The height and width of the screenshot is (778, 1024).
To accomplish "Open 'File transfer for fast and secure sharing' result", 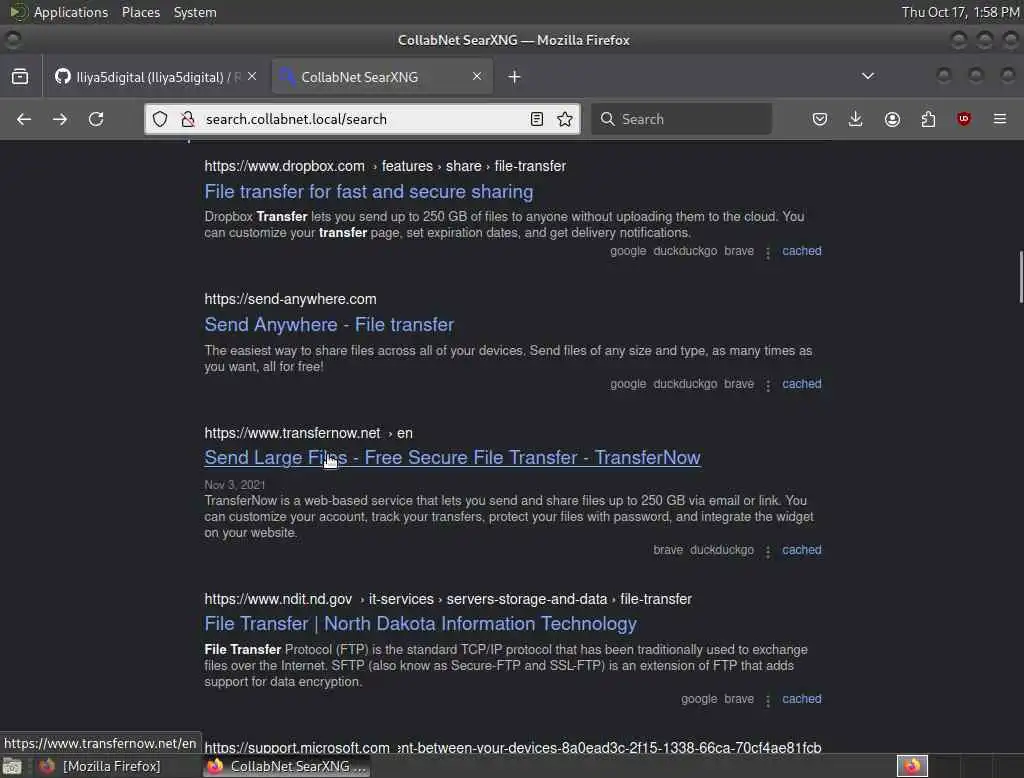I will tap(368, 191).
